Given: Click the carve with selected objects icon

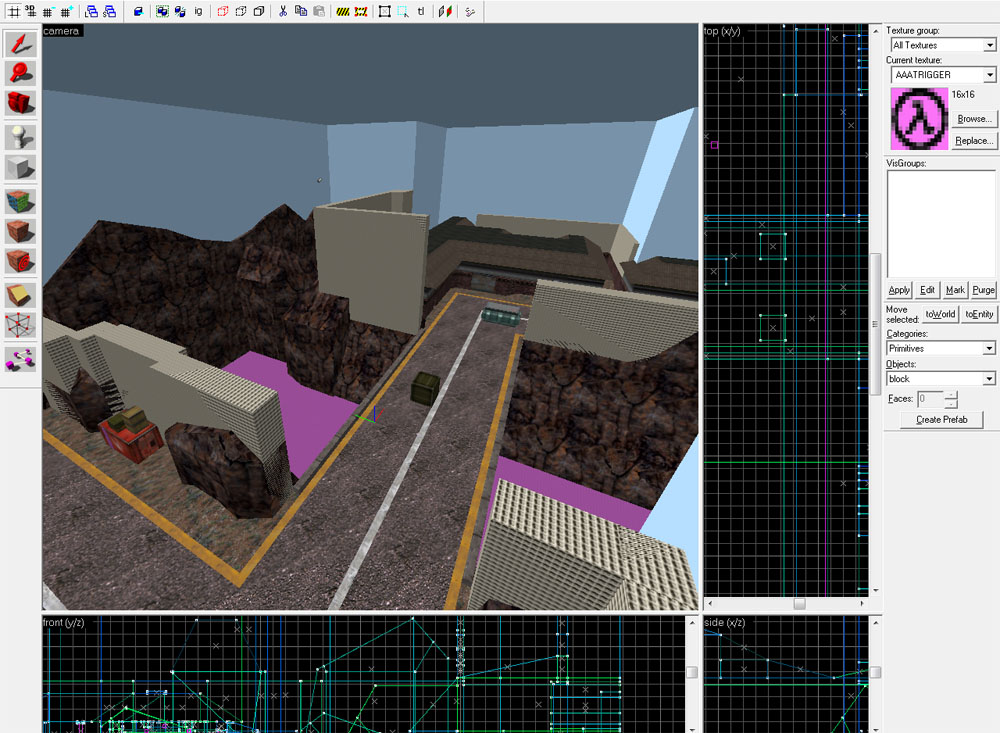Looking at the screenshot, I should [138, 11].
